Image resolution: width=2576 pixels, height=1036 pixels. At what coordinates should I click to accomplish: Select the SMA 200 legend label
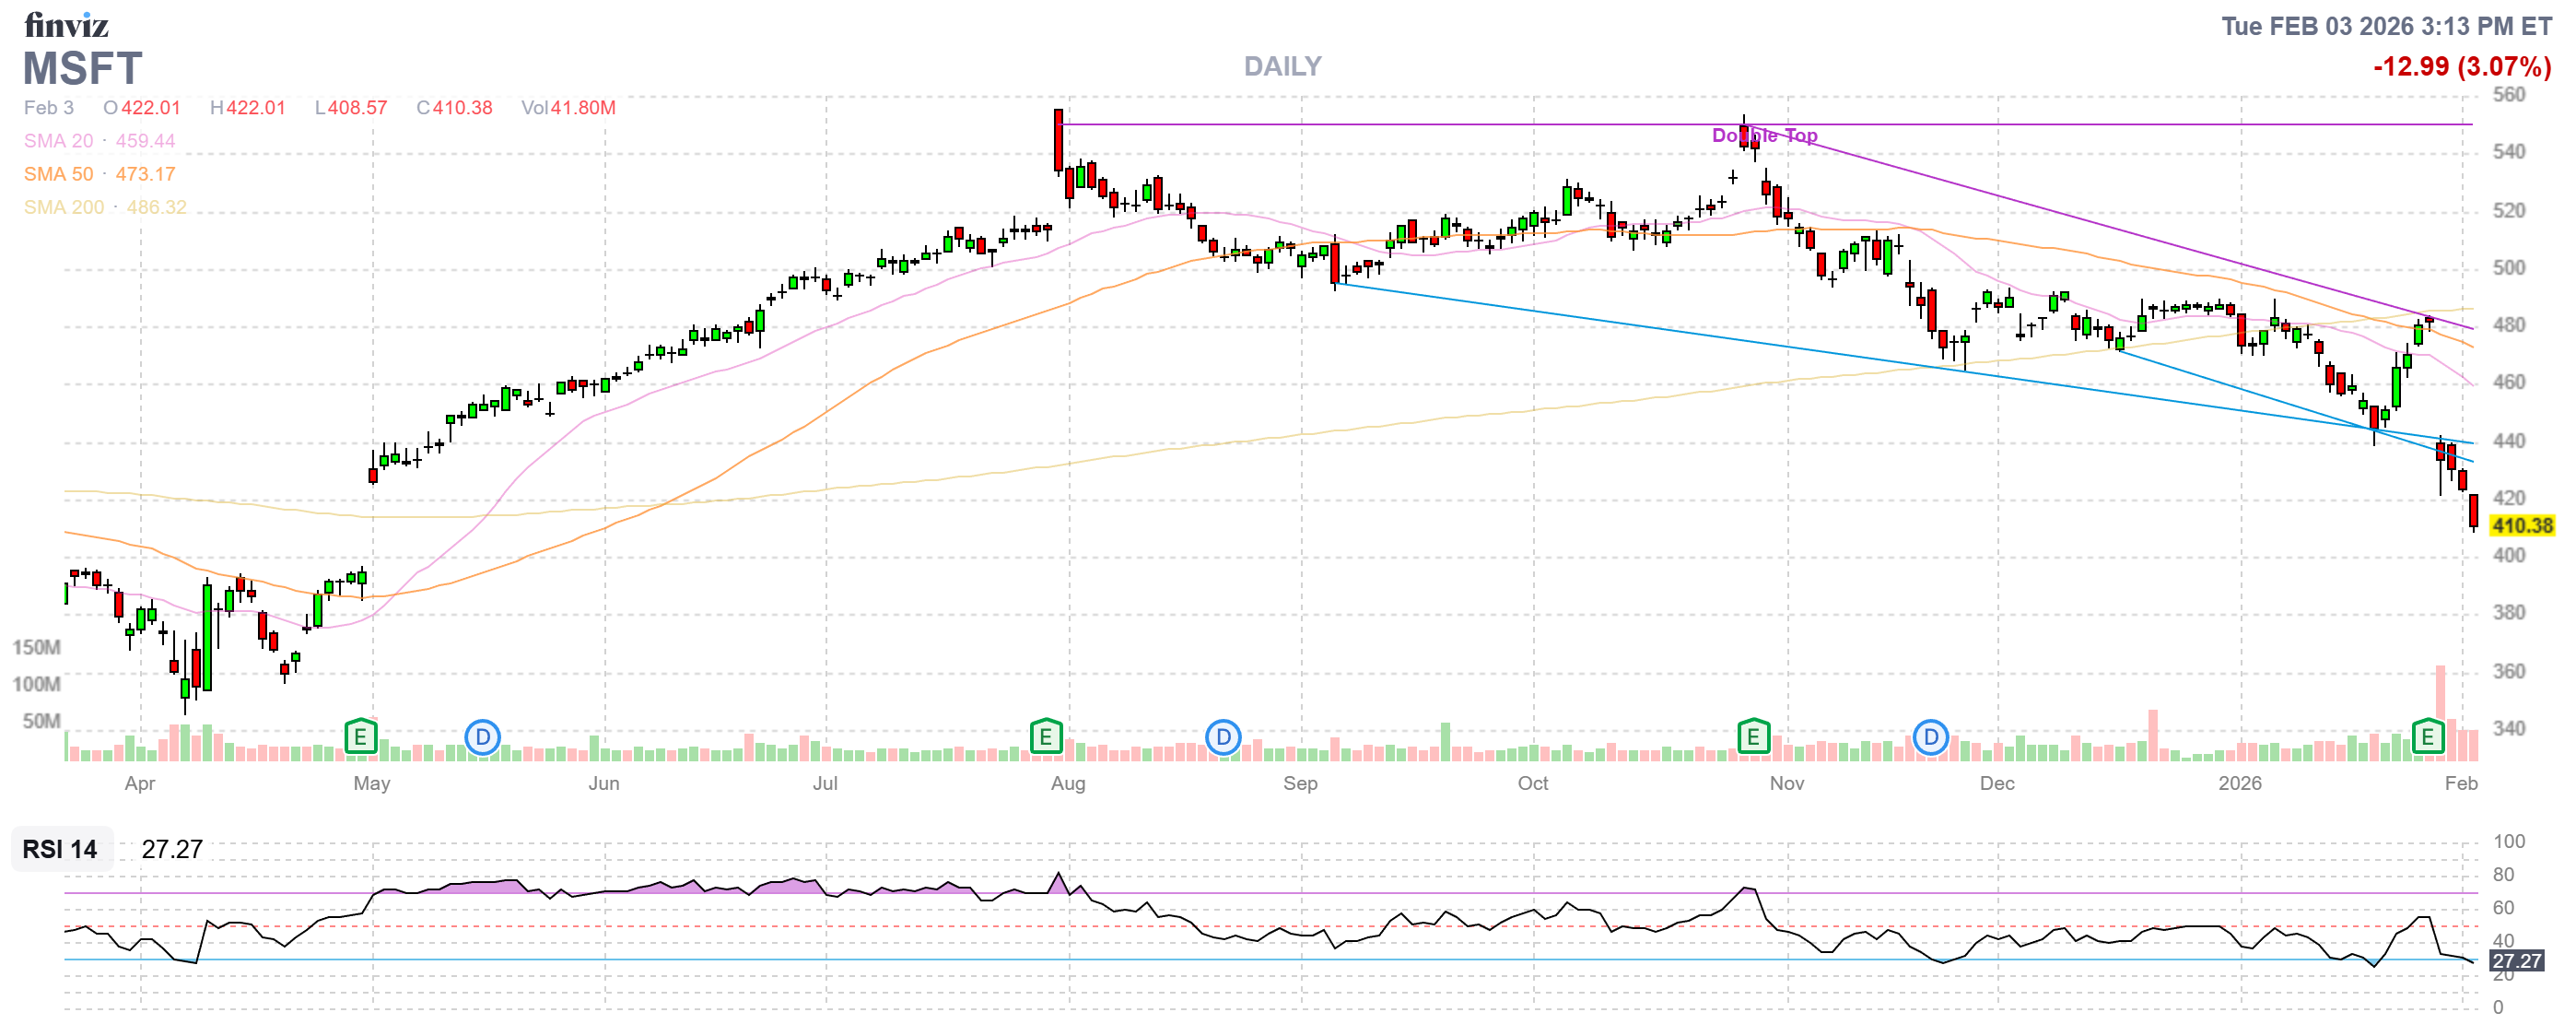click(x=63, y=207)
